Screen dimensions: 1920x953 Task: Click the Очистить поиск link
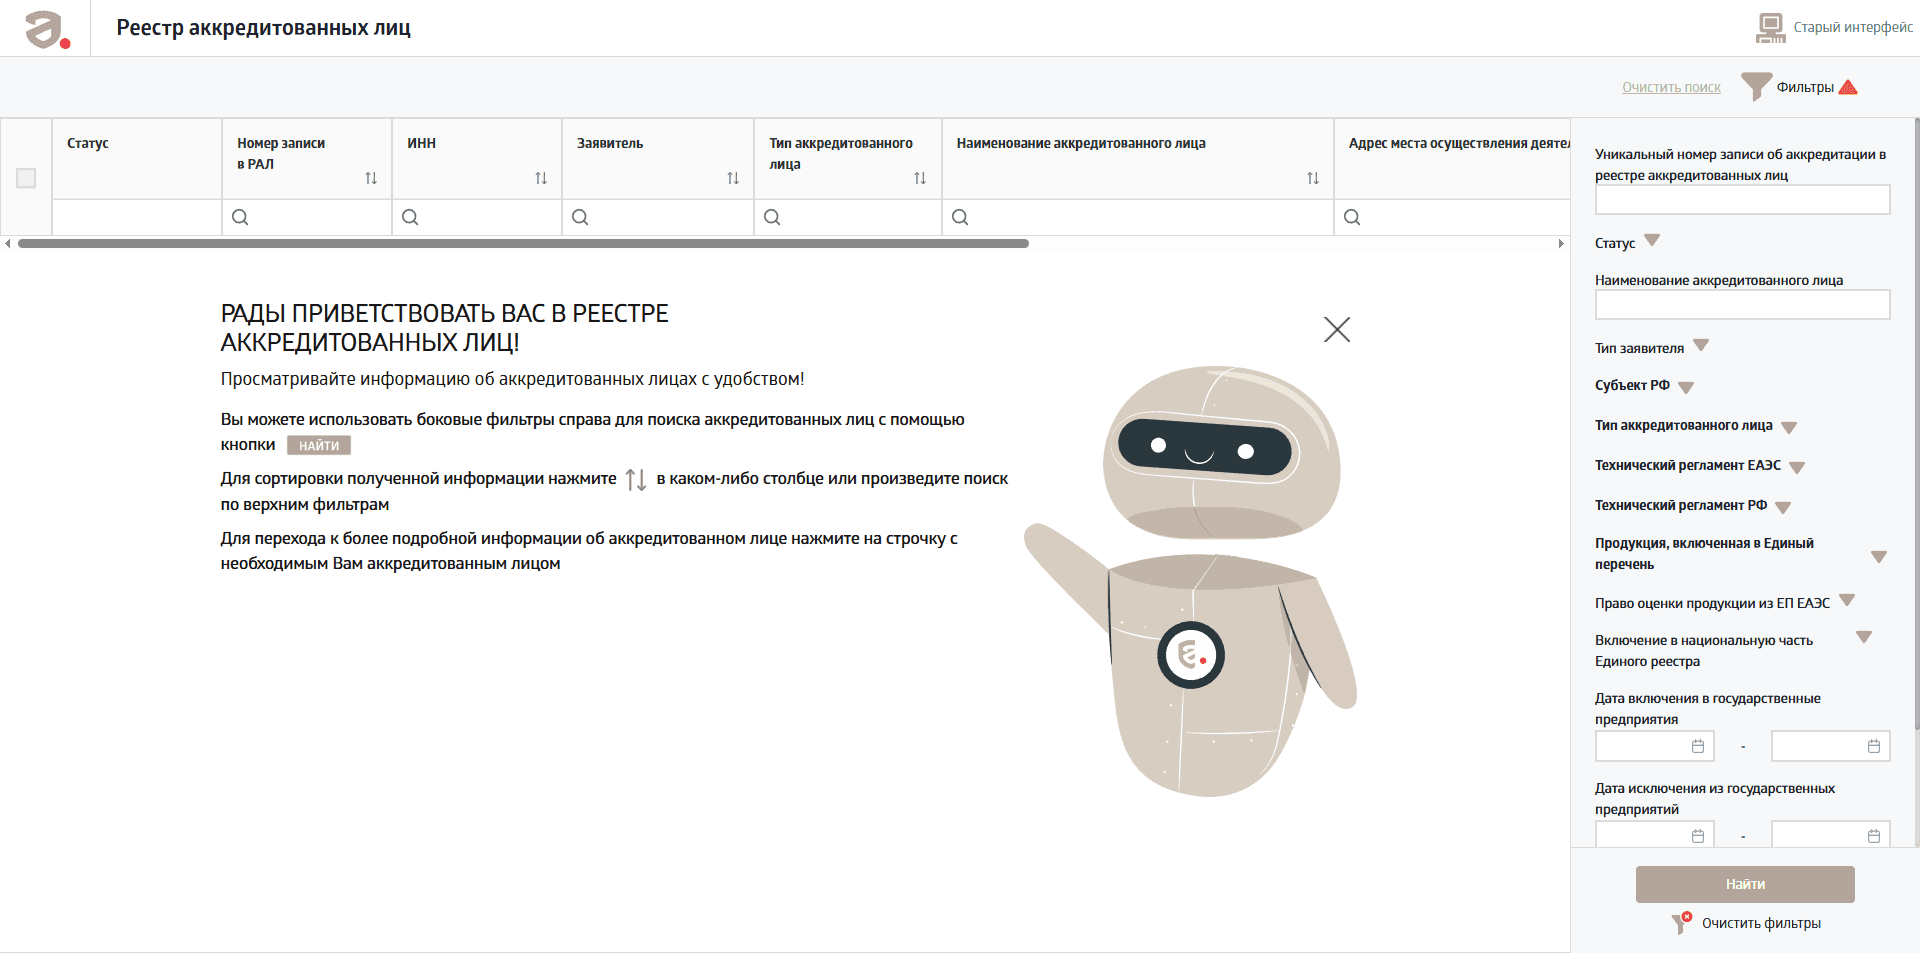point(1671,88)
